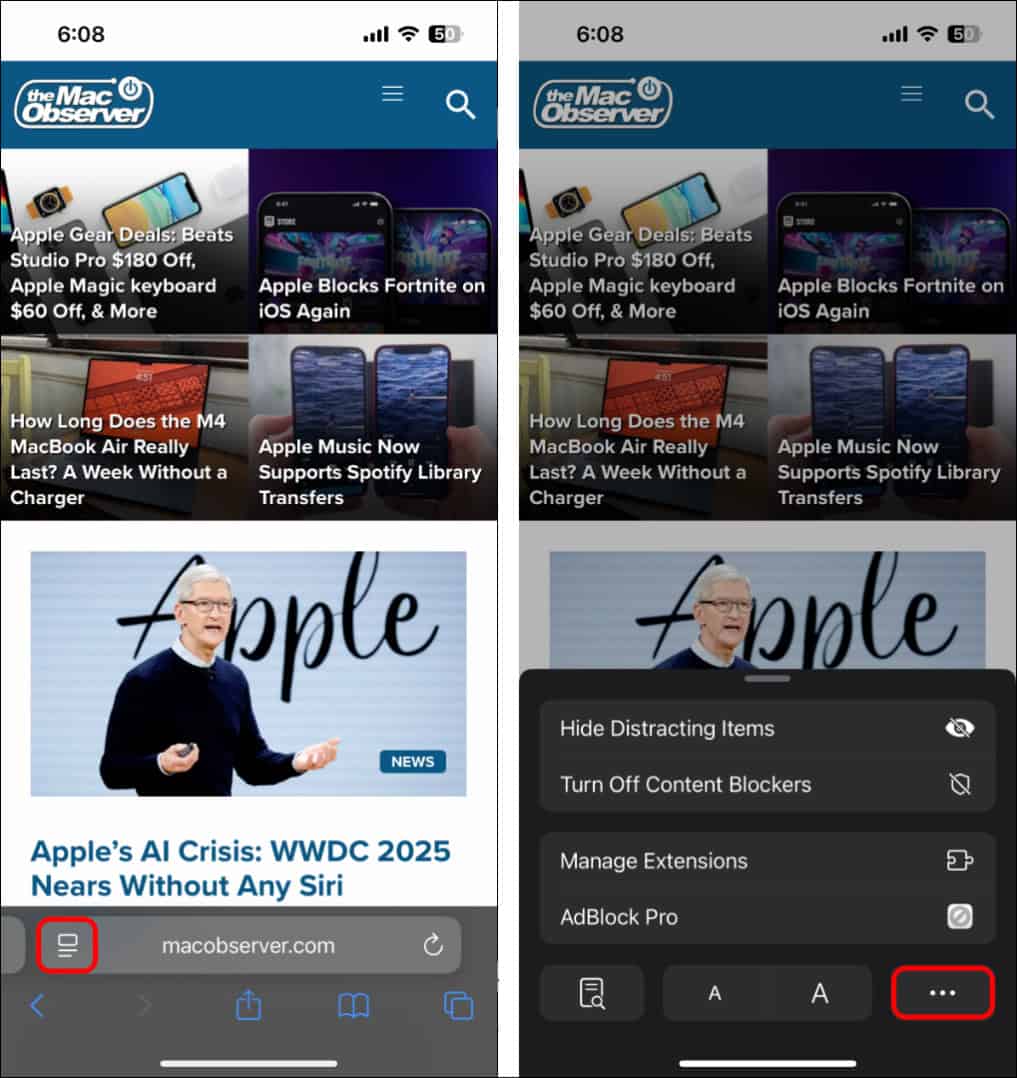The height and width of the screenshot is (1078, 1017).
Task: Toggle the AdBlock Pro extension
Action: (767, 916)
